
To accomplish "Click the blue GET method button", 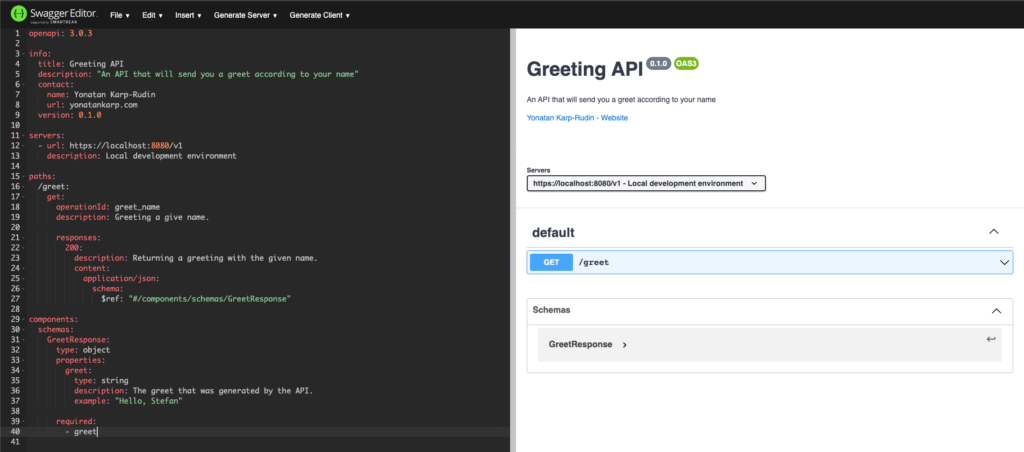I will pyautogui.click(x=550, y=262).
